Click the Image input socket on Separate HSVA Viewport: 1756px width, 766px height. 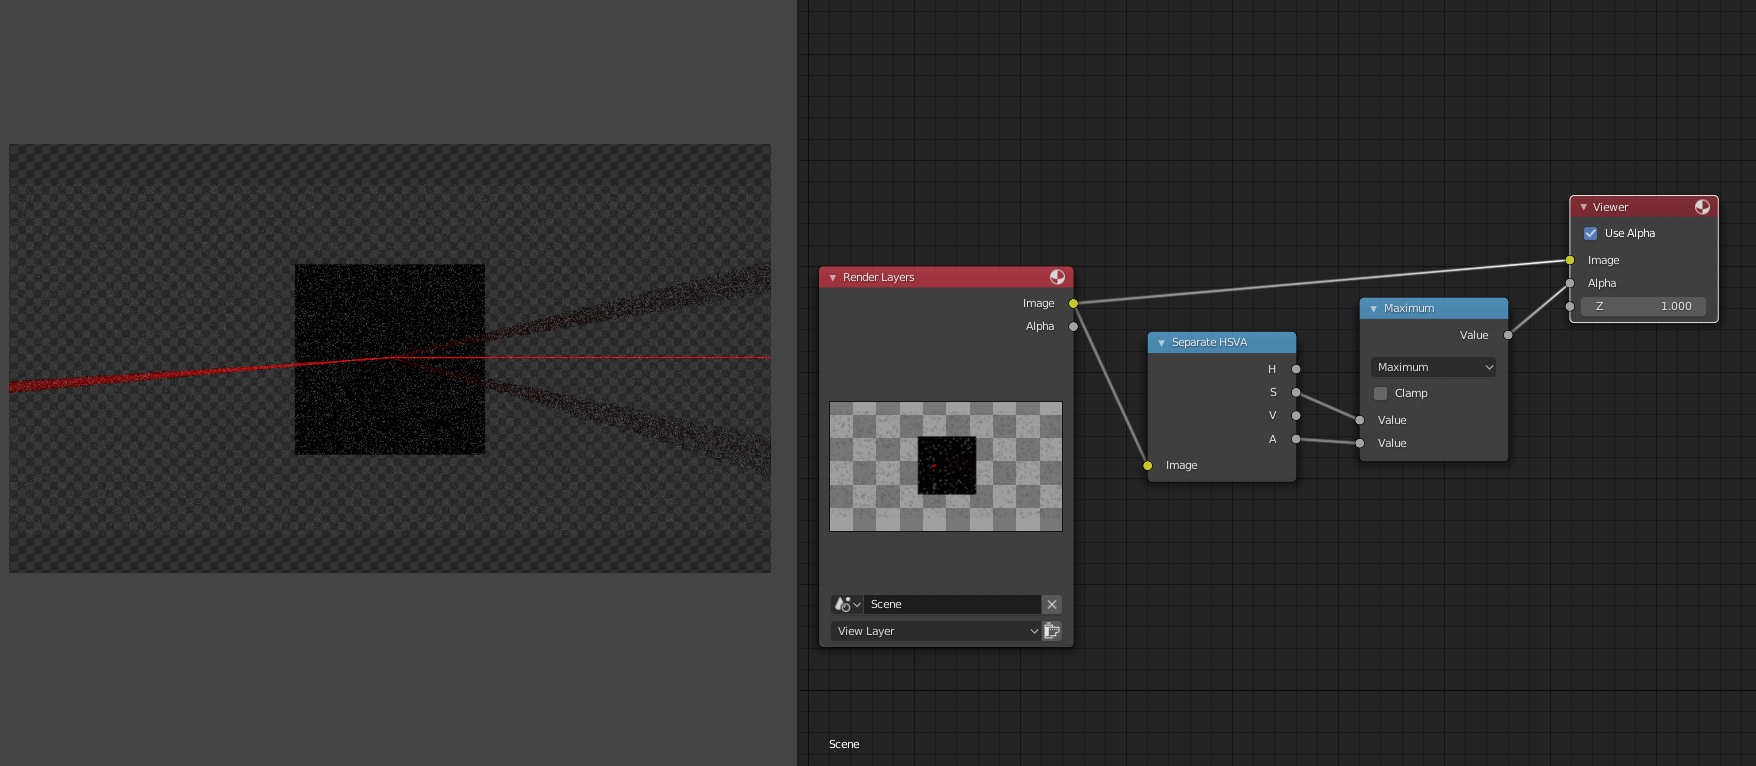pyautogui.click(x=1148, y=465)
